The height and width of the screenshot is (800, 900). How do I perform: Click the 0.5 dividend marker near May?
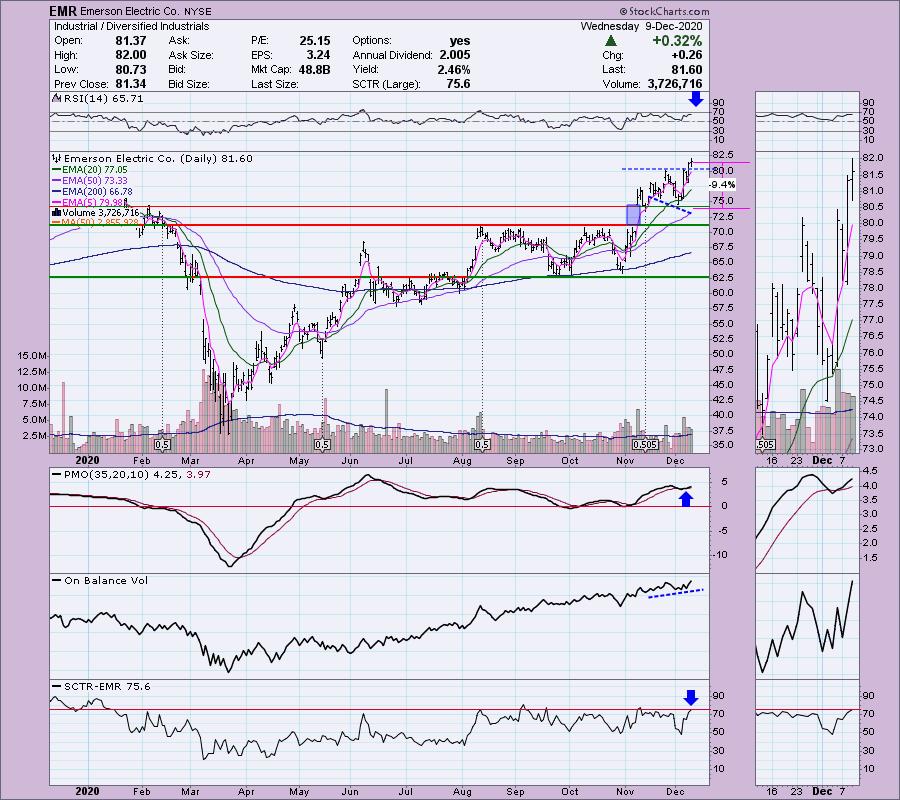(x=322, y=445)
